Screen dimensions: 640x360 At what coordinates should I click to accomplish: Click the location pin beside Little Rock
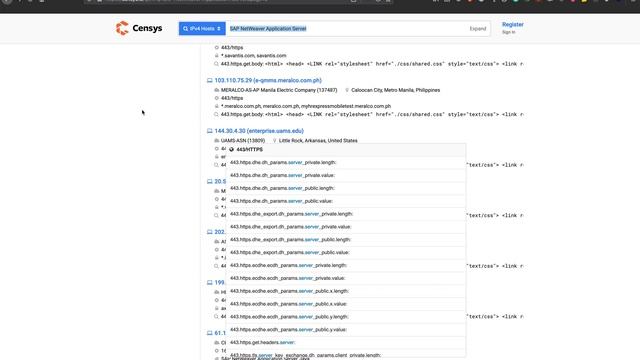[275, 141]
